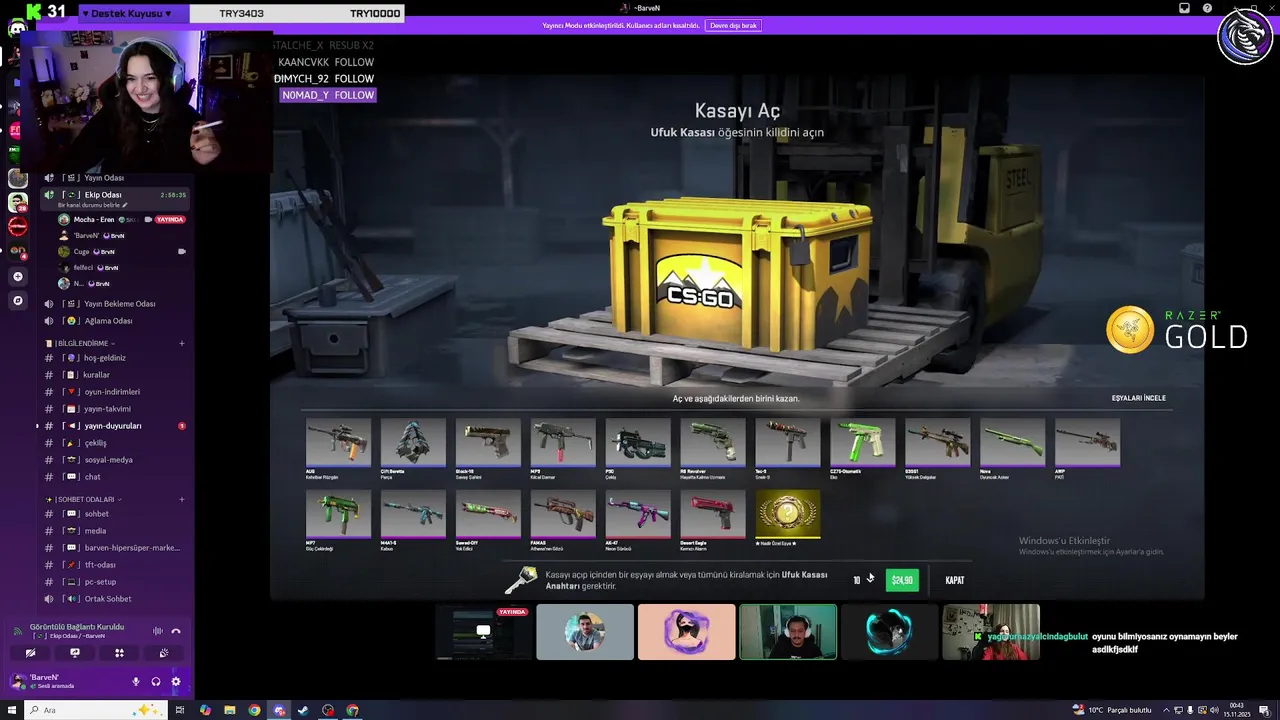Open Discord inbox icon in title bar
This screenshot has width=1280, height=720.
pyautogui.click(x=1185, y=8)
